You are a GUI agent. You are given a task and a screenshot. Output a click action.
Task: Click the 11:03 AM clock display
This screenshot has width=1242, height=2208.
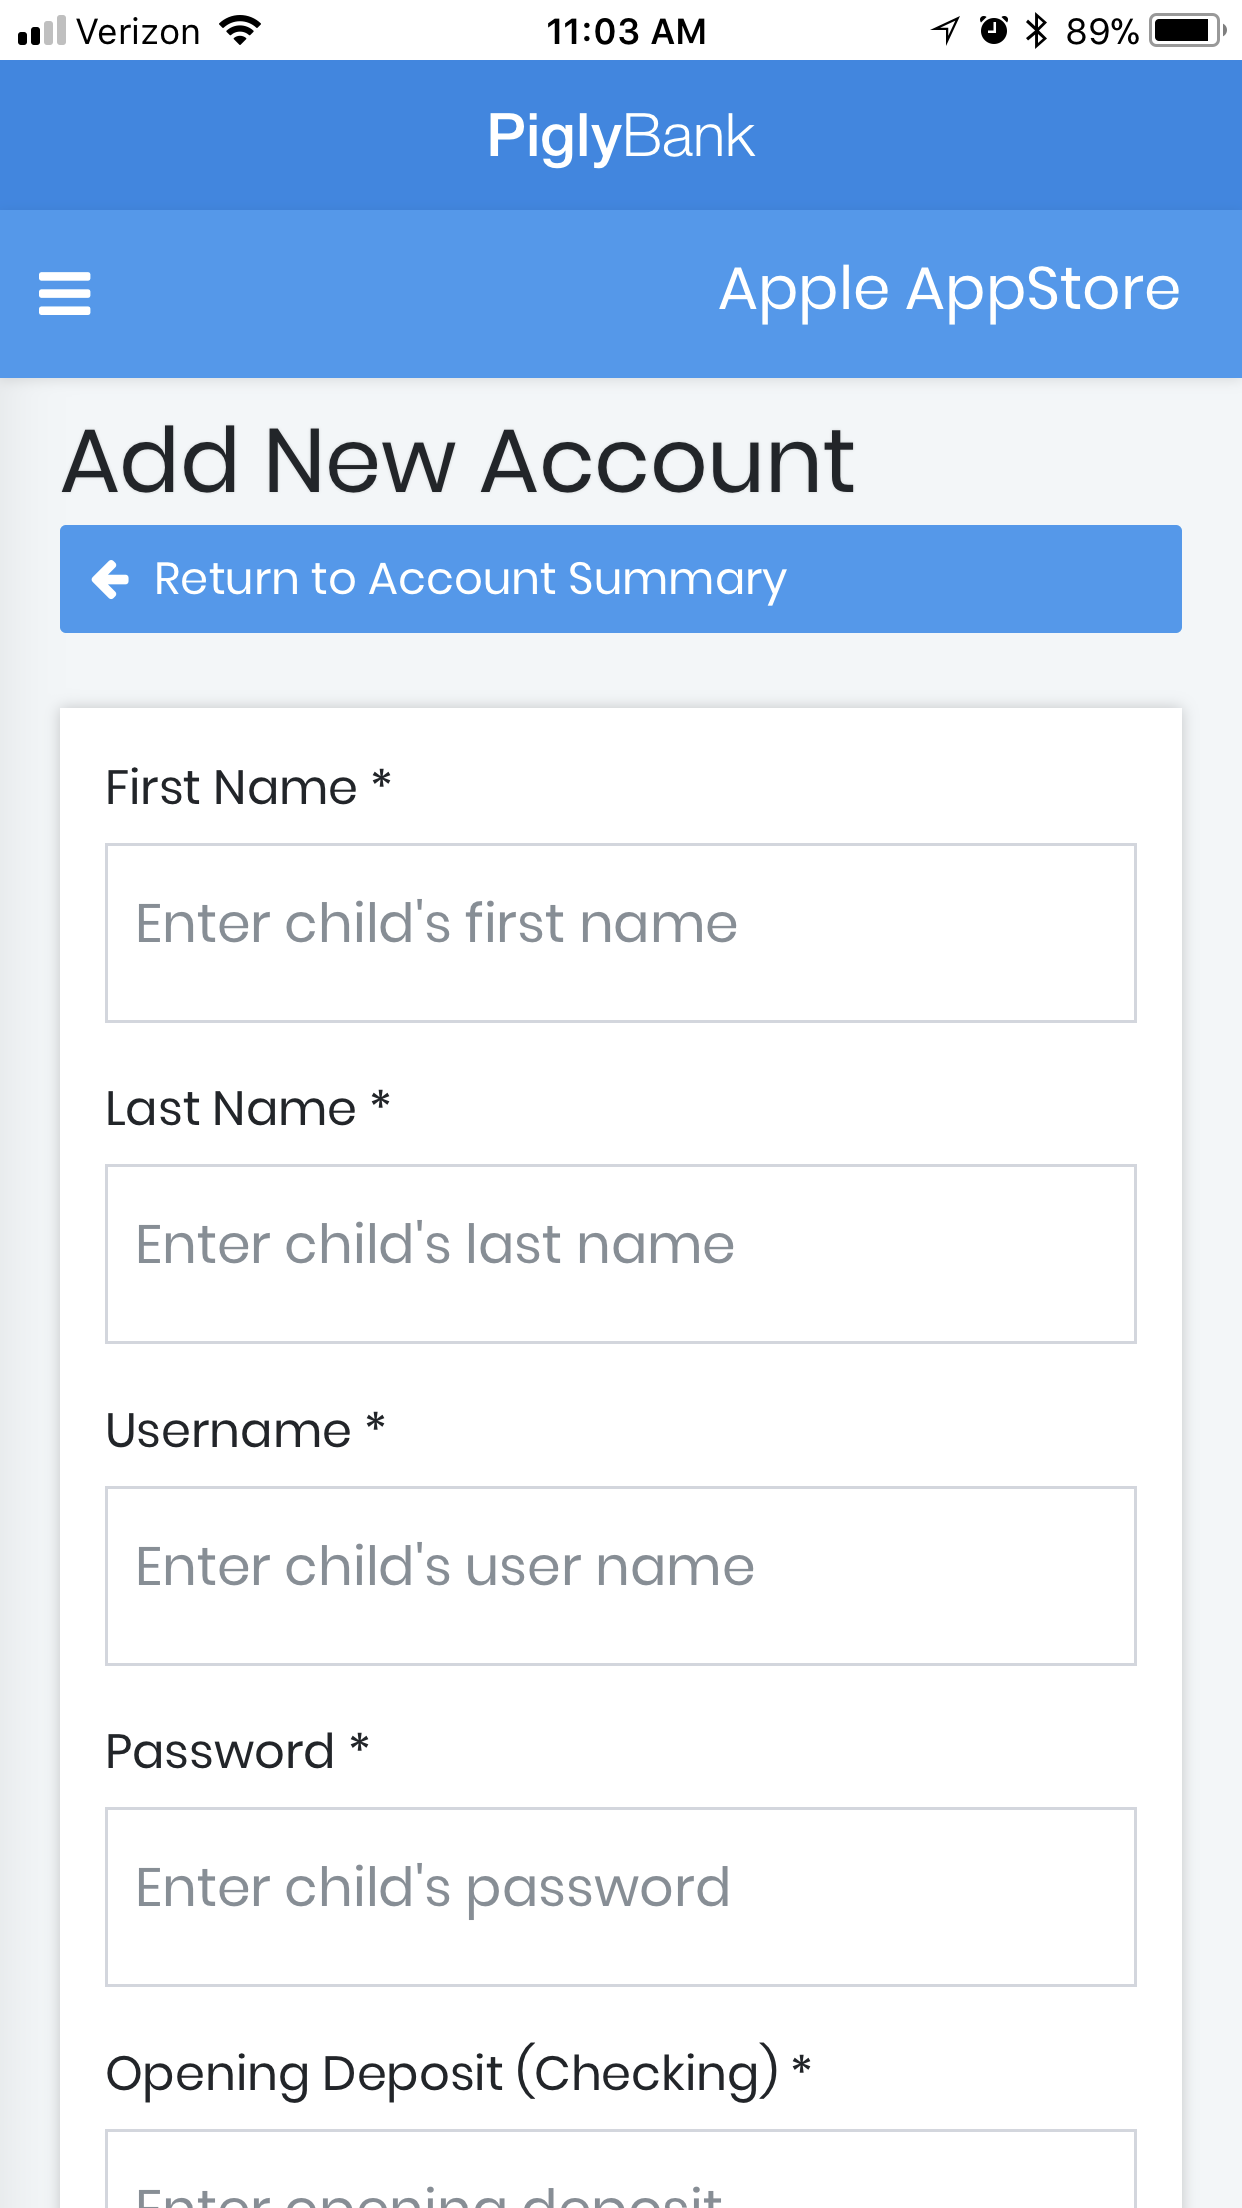(x=626, y=30)
